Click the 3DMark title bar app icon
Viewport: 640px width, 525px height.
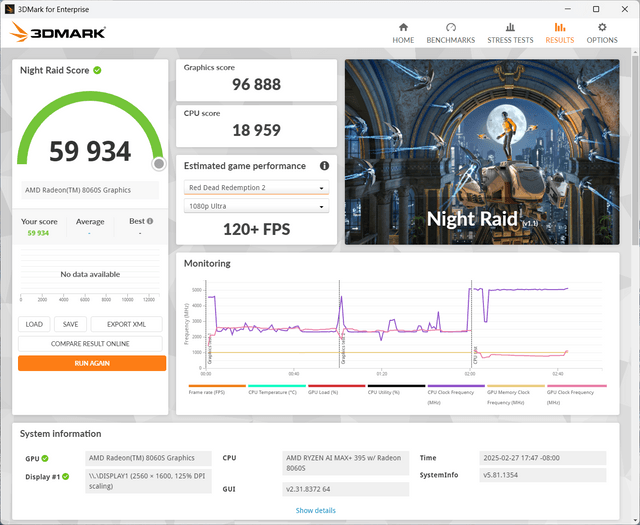9,9
